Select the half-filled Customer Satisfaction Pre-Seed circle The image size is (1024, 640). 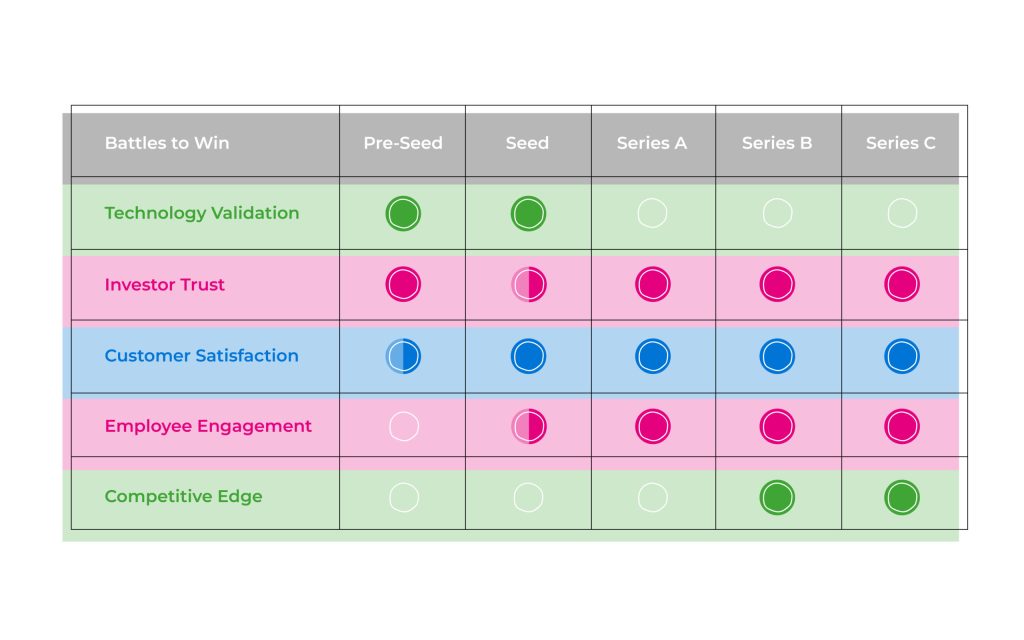click(x=403, y=357)
